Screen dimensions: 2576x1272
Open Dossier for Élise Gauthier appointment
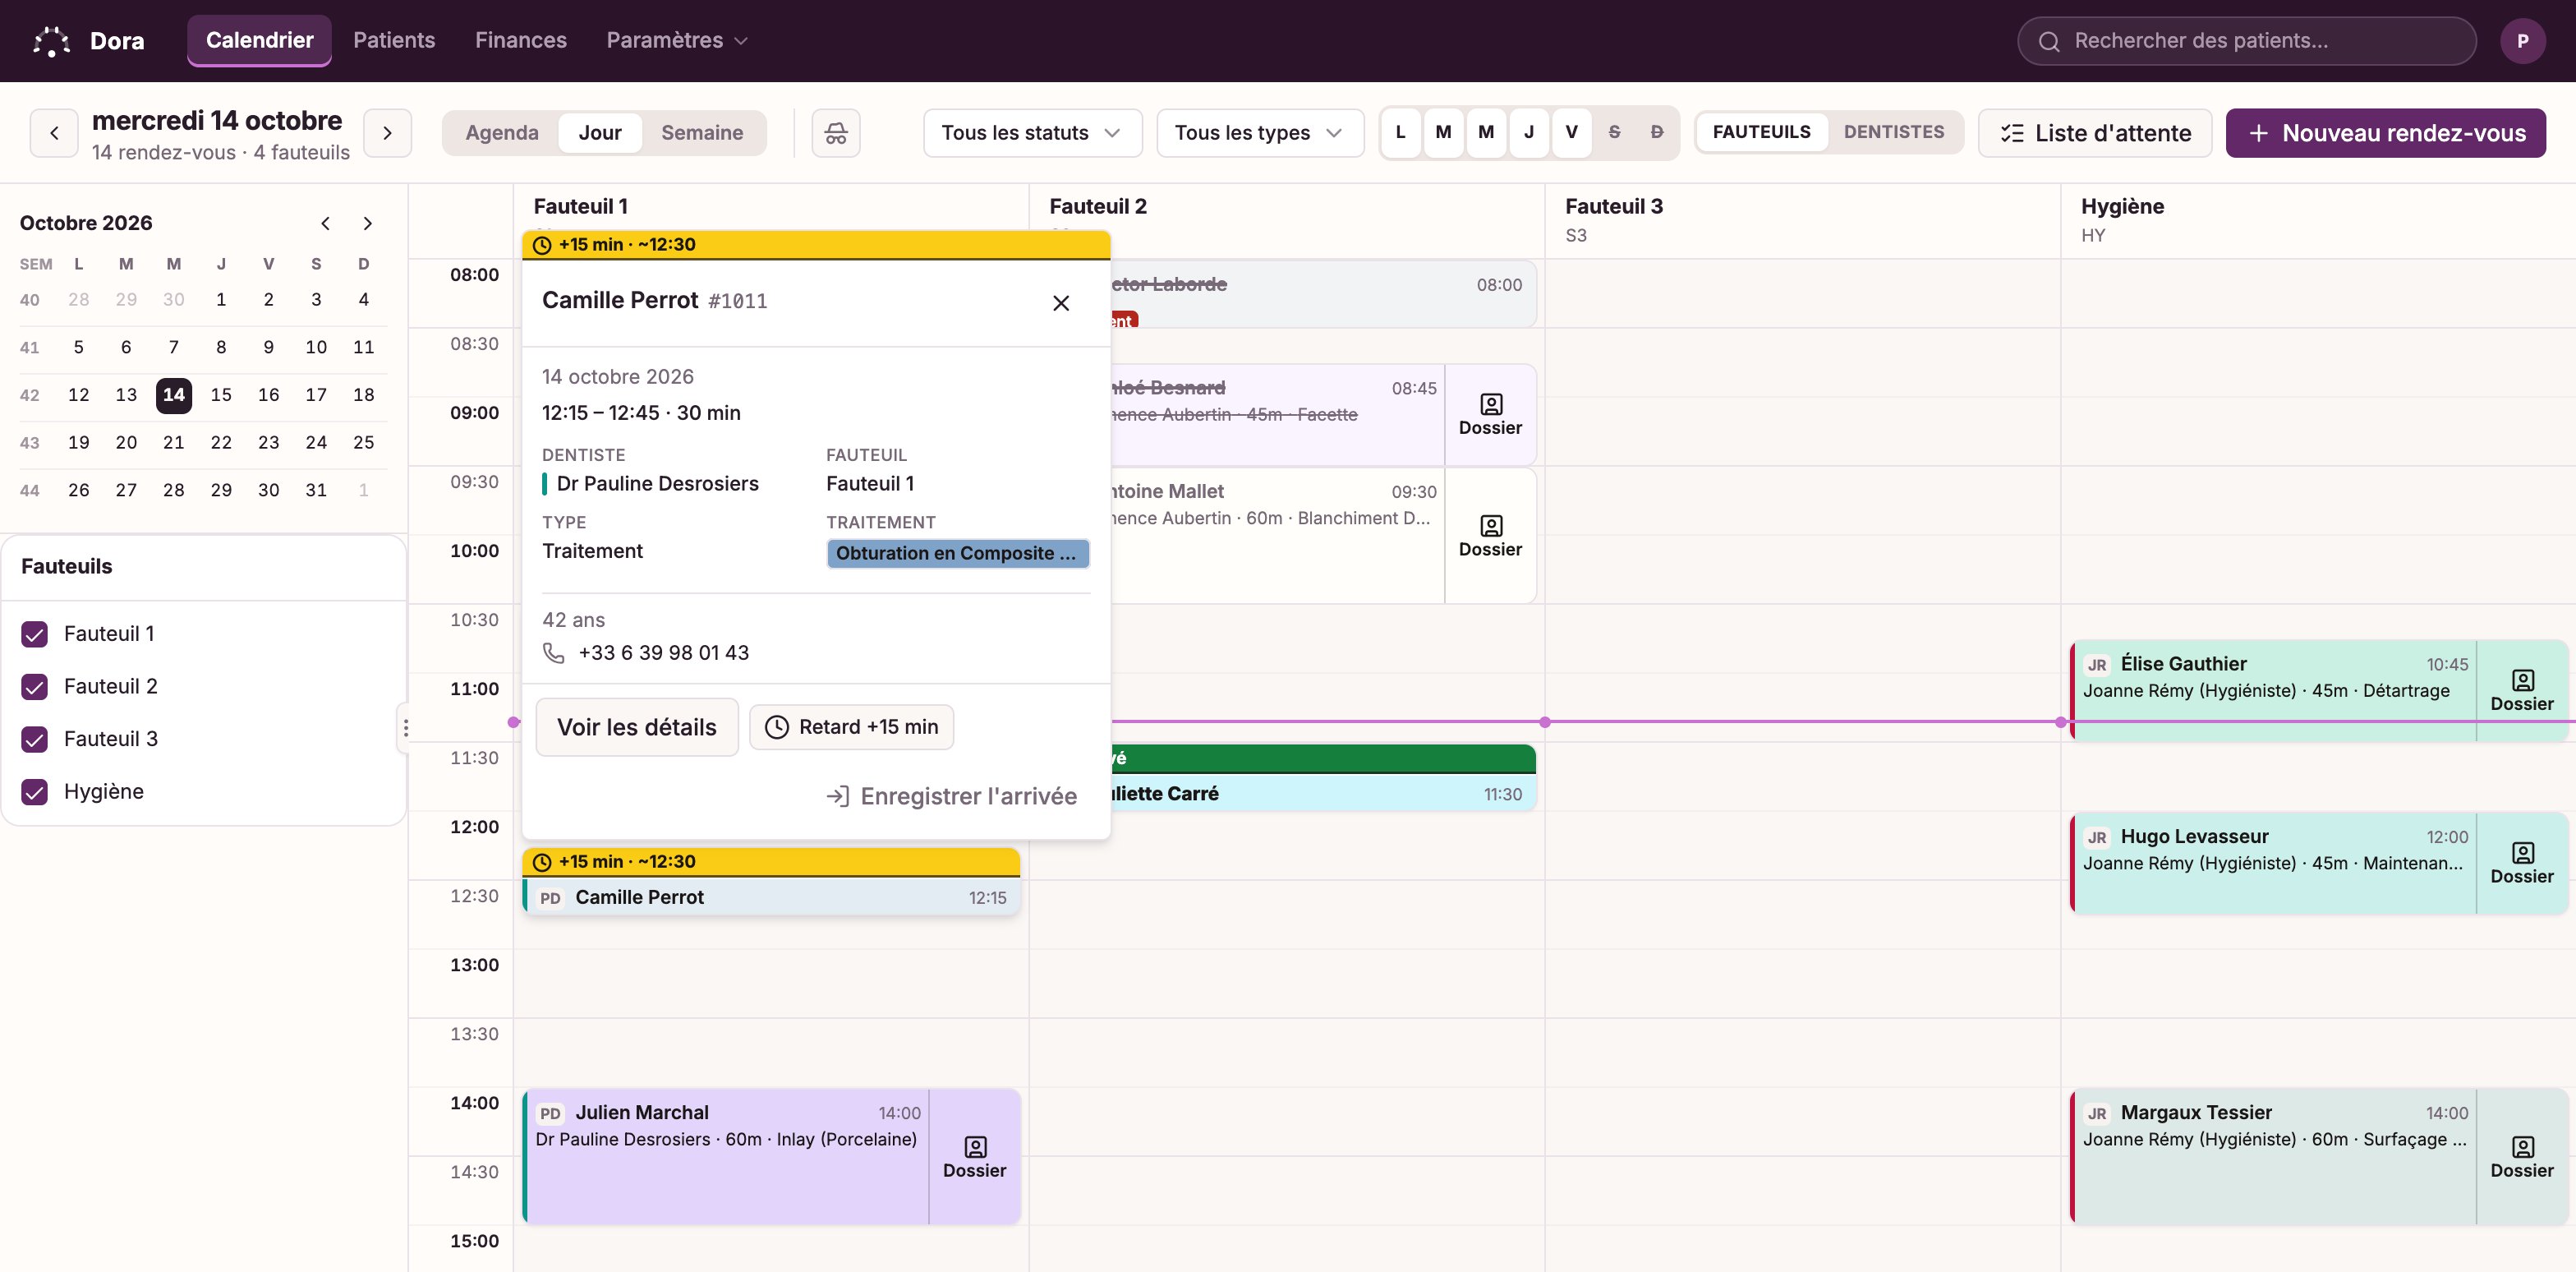click(2522, 691)
